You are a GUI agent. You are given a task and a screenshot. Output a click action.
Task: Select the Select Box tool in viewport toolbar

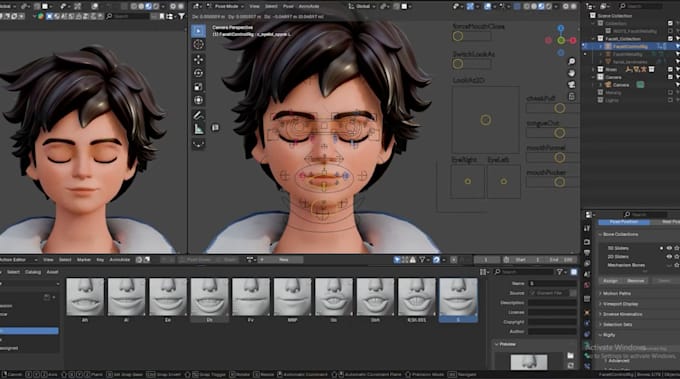(x=199, y=31)
